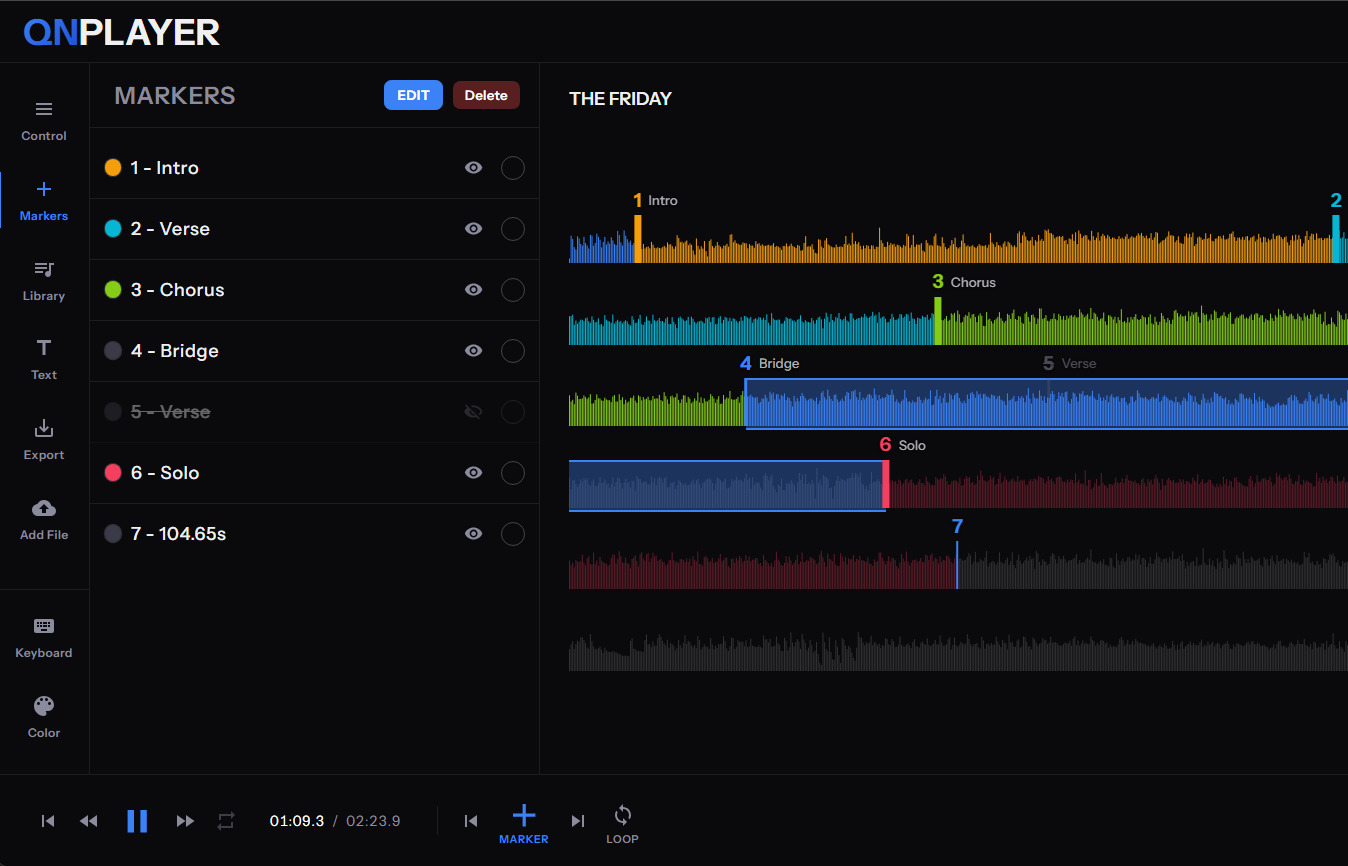Image resolution: width=1348 pixels, height=866 pixels.
Task: Select the circle checkbox for 2 - Verse
Action: coord(513,229)
